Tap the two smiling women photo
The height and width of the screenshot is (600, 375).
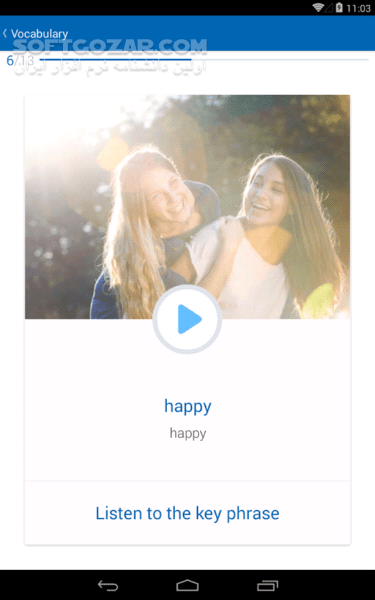click(x=187, y=207)
